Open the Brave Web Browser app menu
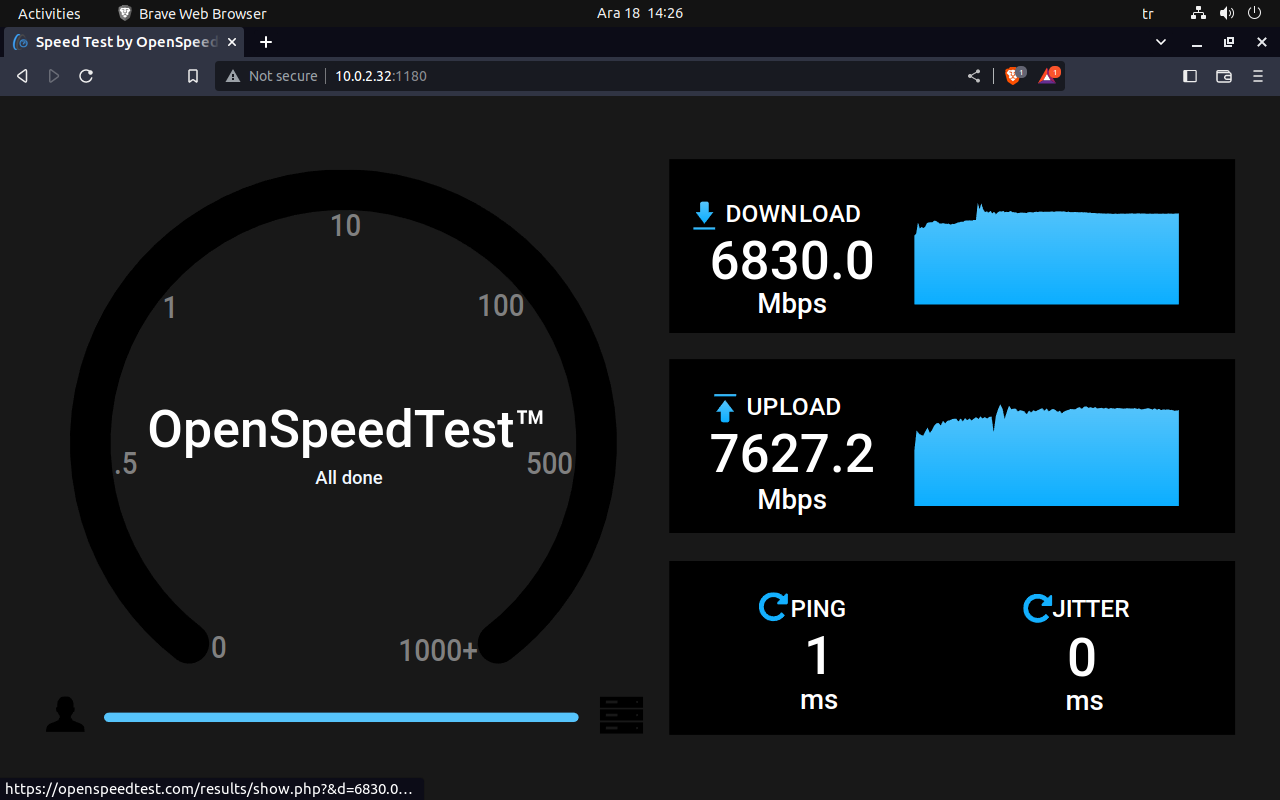The width and height of the screenshot is (1280, 800). click(x=192, y=14)
